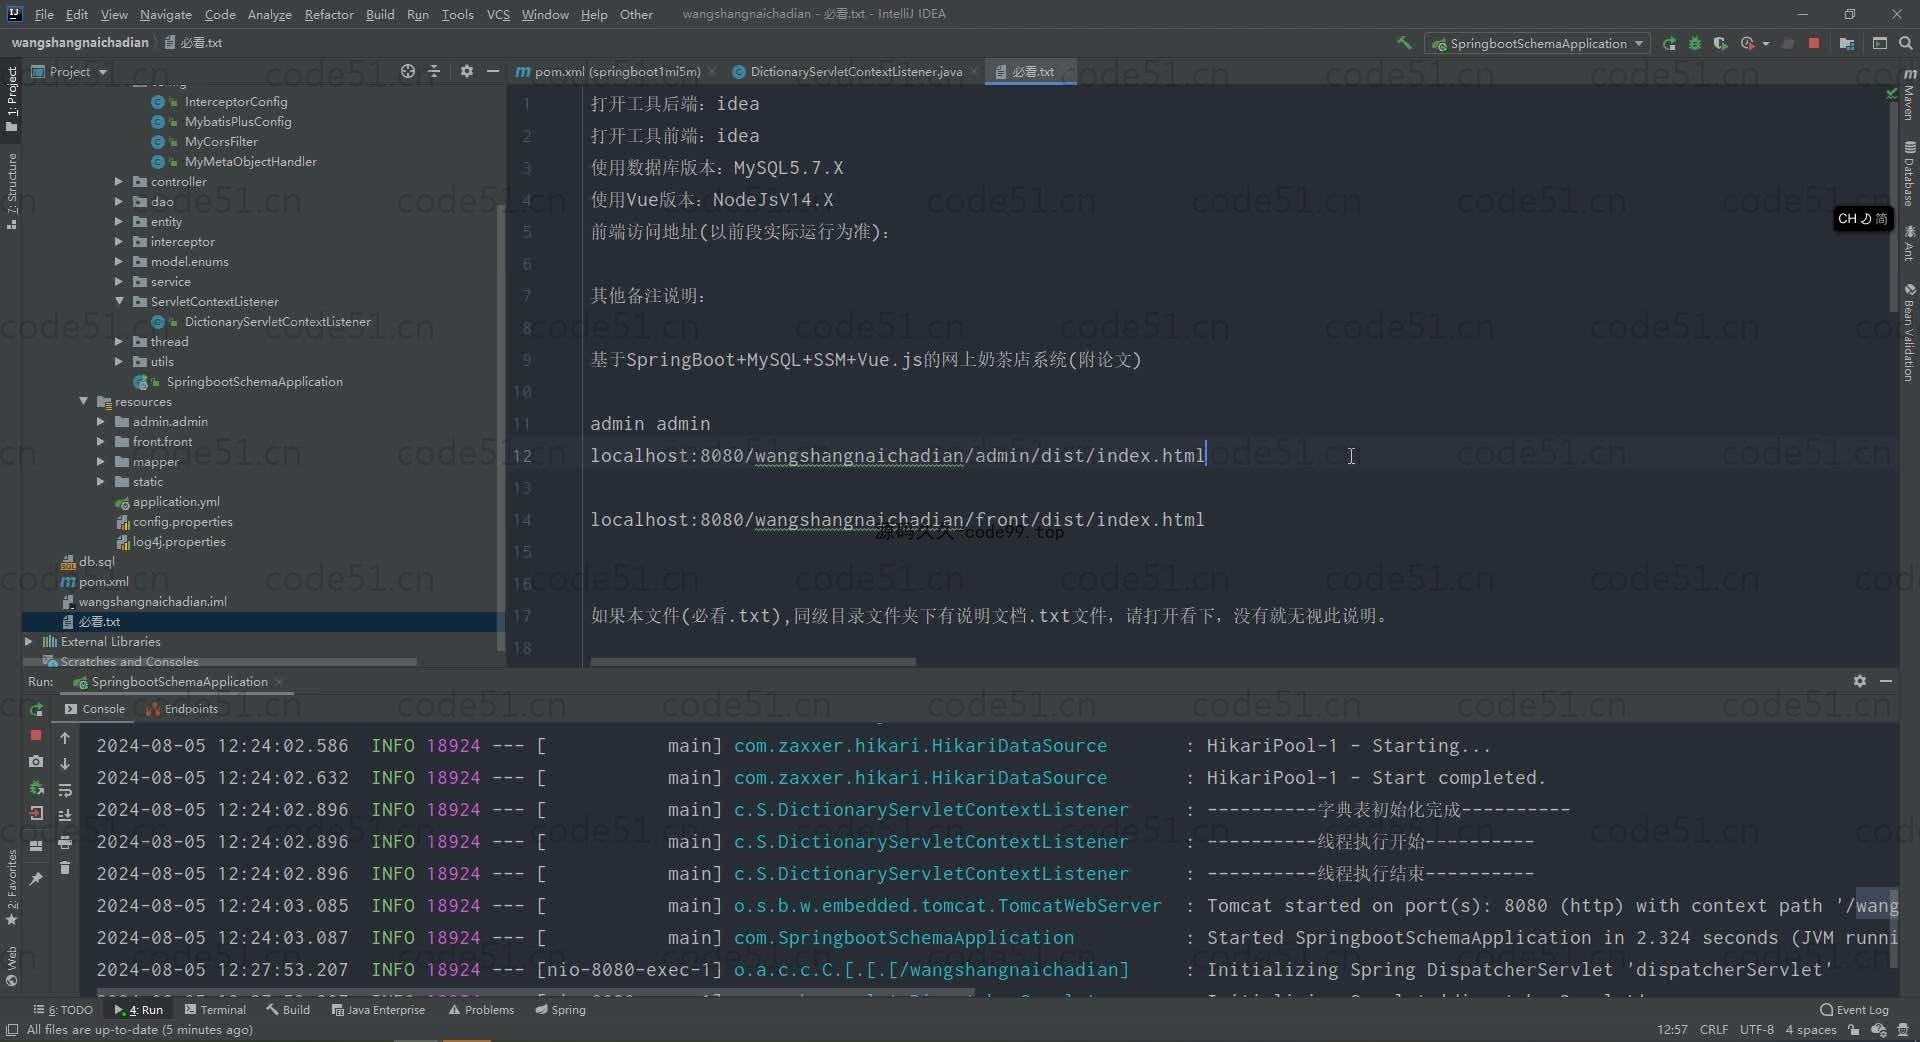Click the CRLF line separator in status bar
The height and width of the screenshot is (1042, 1920).
click(x=1713, y=1030)
